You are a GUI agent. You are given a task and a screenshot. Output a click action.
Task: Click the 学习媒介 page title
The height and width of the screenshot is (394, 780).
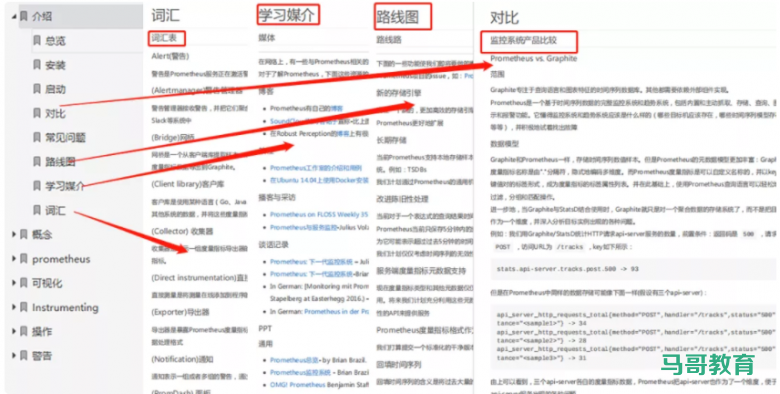click(x=287, y=15)
